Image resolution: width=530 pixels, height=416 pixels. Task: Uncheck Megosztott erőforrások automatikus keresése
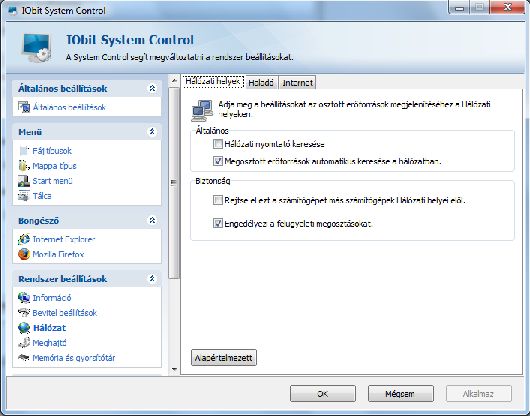point(218,161)
